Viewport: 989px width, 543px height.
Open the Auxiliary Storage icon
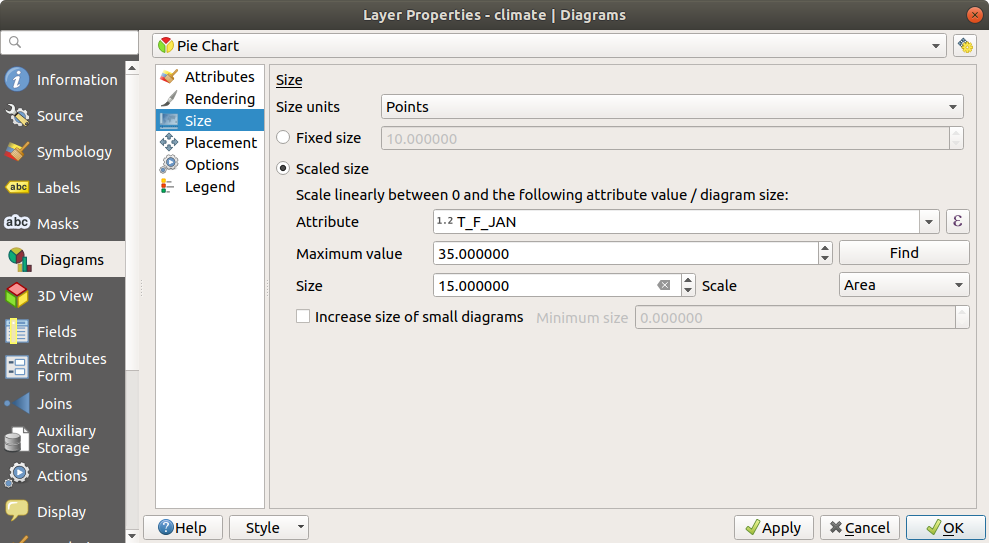pyautogui.click(x=18, y=440)
